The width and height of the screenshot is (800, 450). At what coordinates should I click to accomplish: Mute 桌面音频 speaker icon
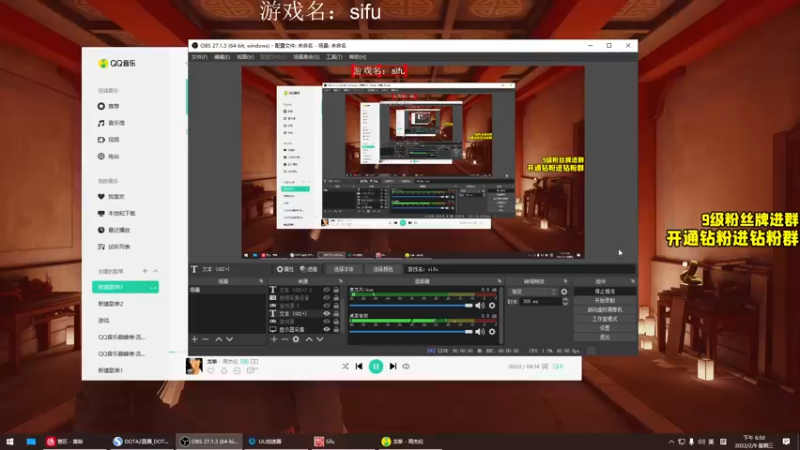[x=480, y=332]
